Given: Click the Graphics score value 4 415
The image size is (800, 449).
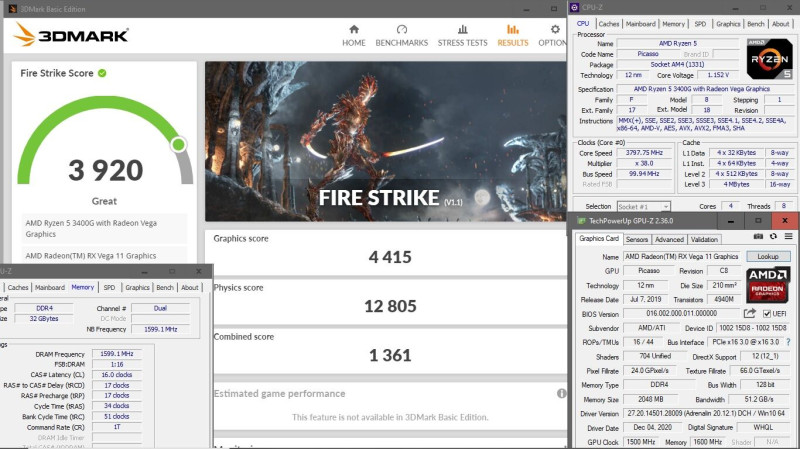Looking at the screenshot, I should click(390, 257).
